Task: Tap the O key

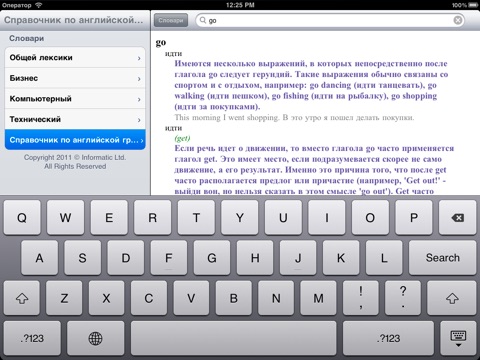Action: [370, 218]
